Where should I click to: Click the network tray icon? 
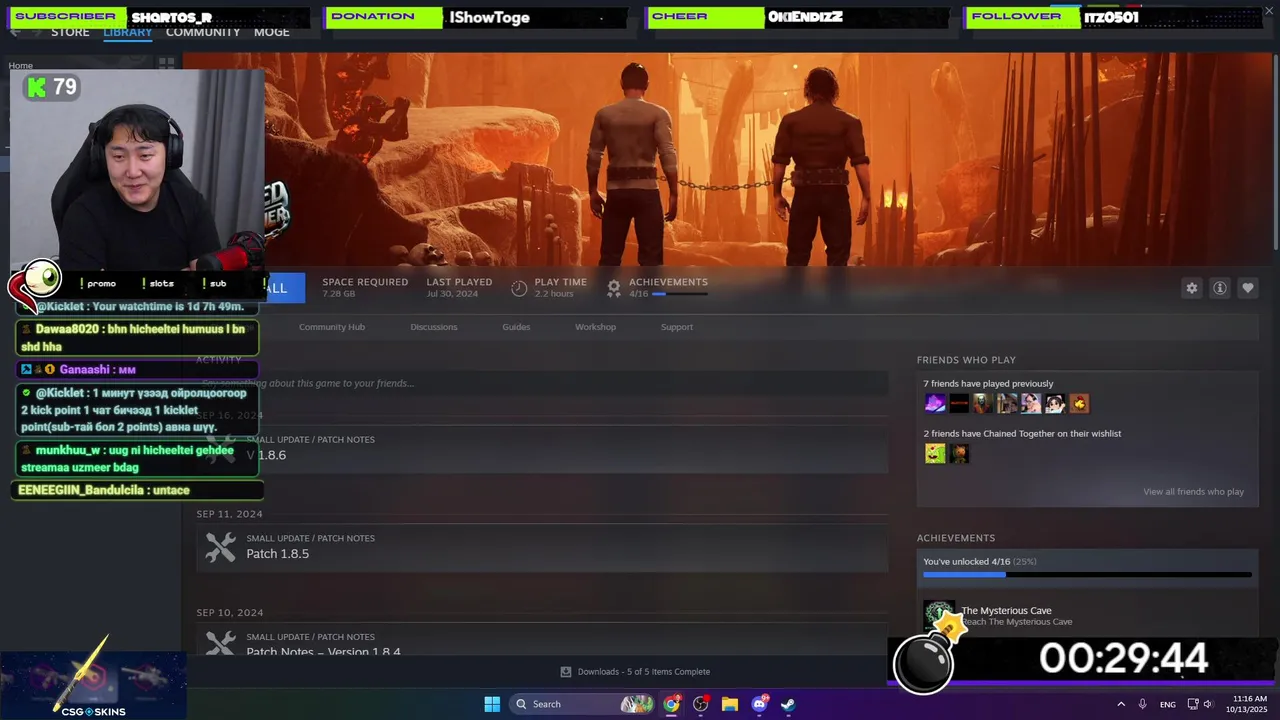[x=1192, y=704]
